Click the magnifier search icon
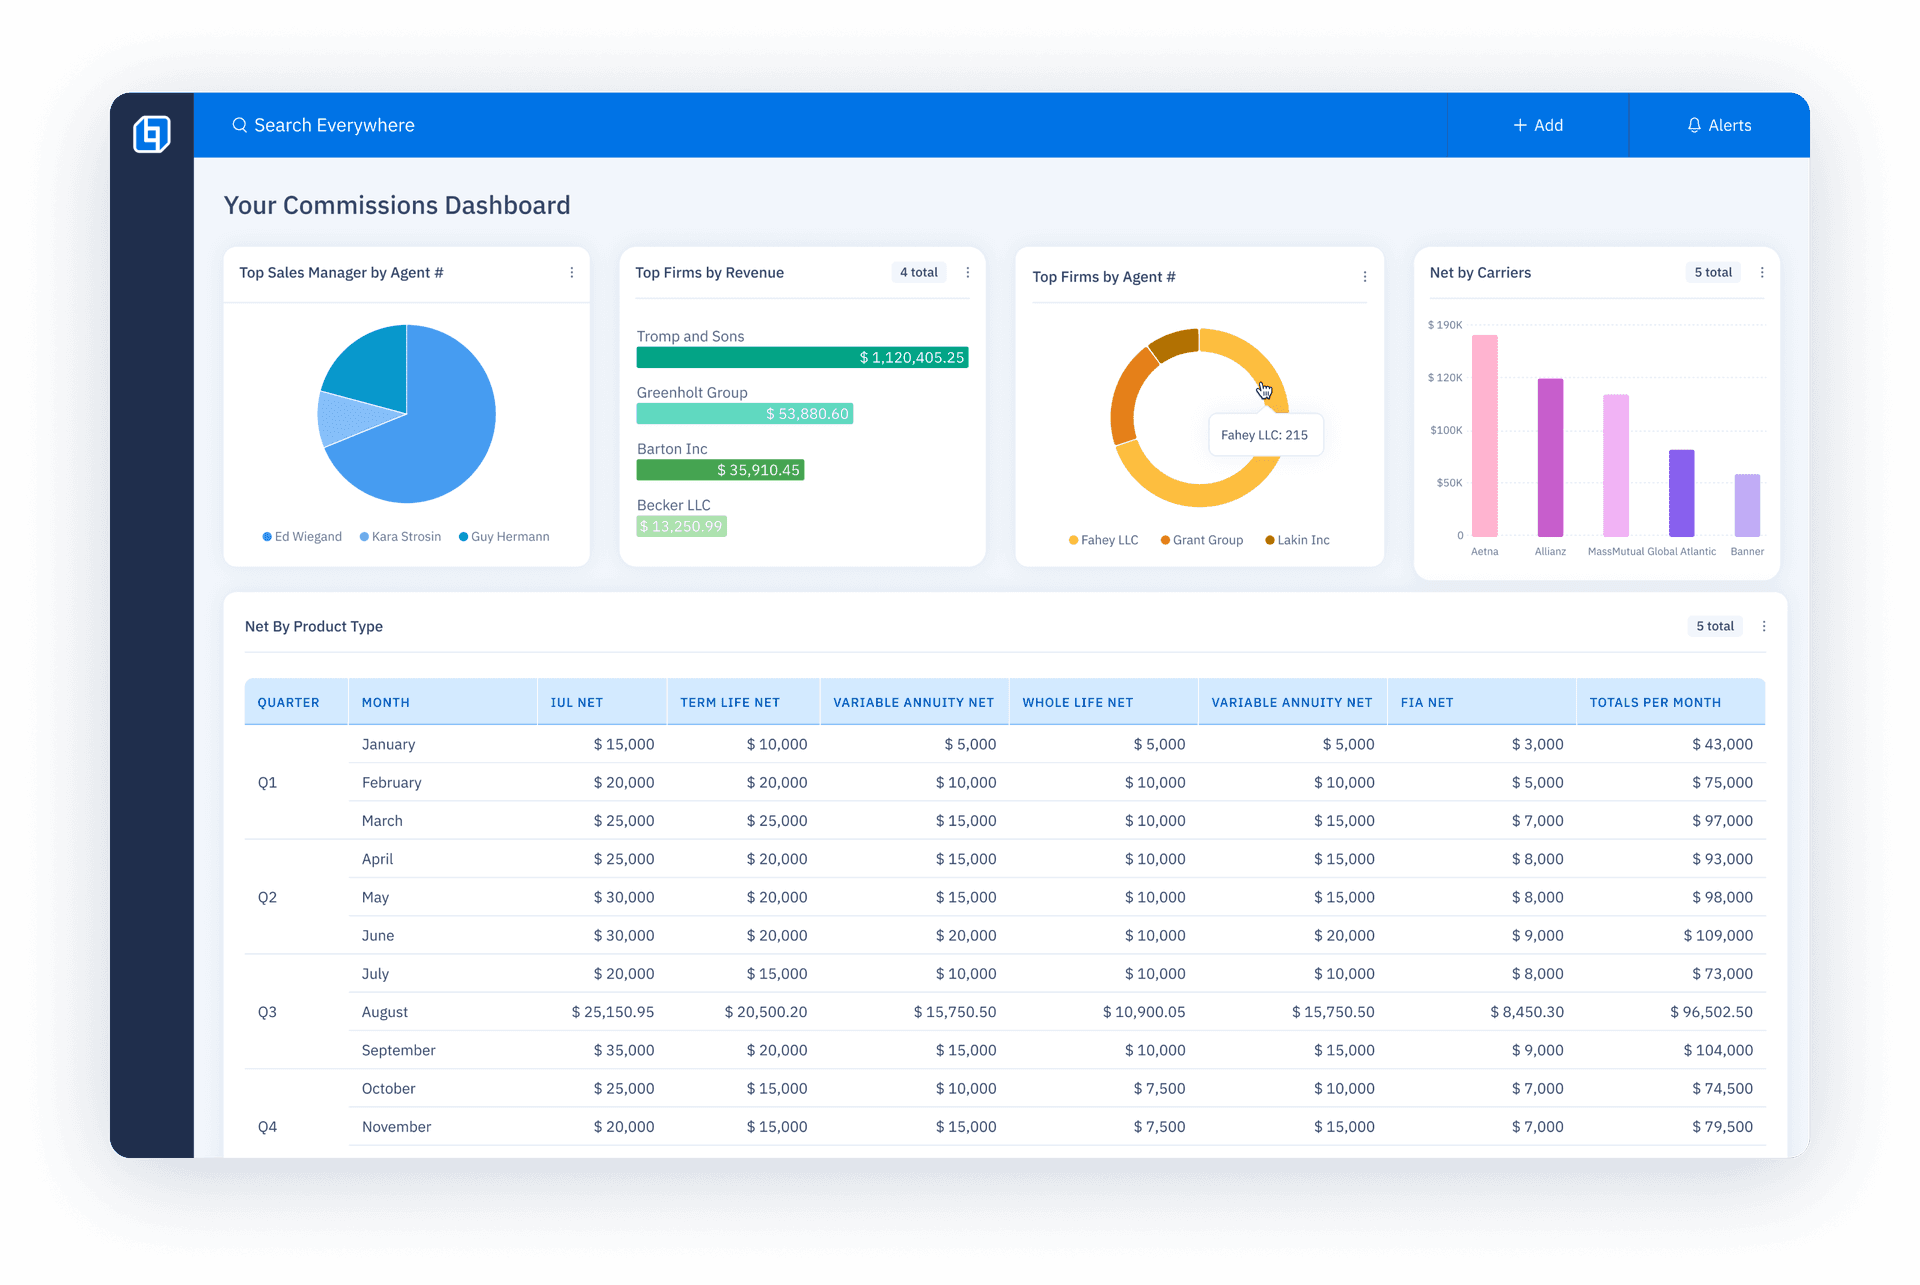 point(239,125)
